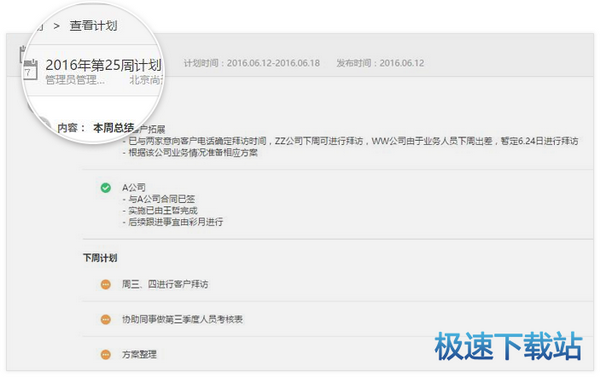Click the 根据该公司业务情况准备相应方案 line

point(190,153)
